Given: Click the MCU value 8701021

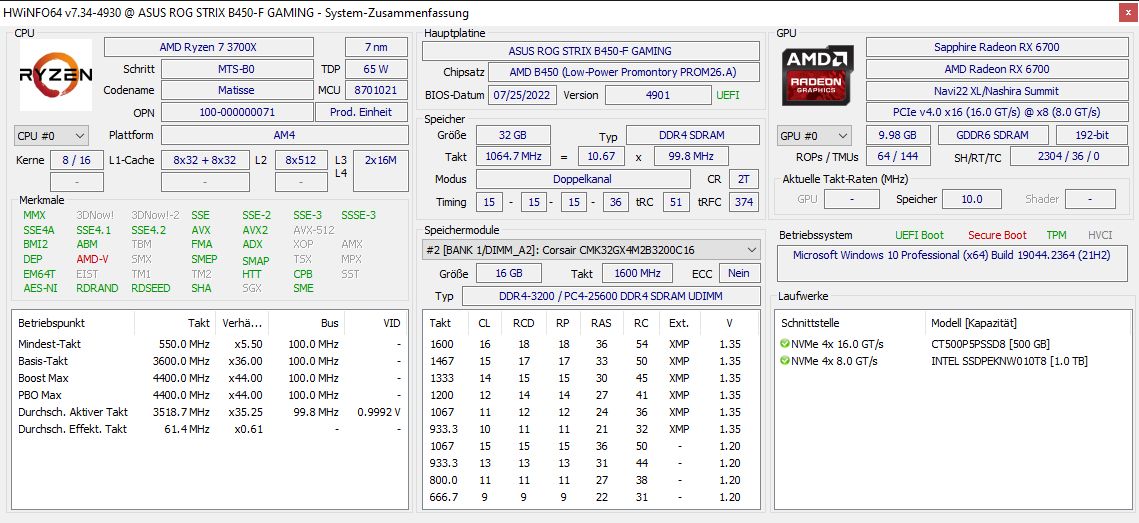Looking at the screenshot, I should point(376,91).
